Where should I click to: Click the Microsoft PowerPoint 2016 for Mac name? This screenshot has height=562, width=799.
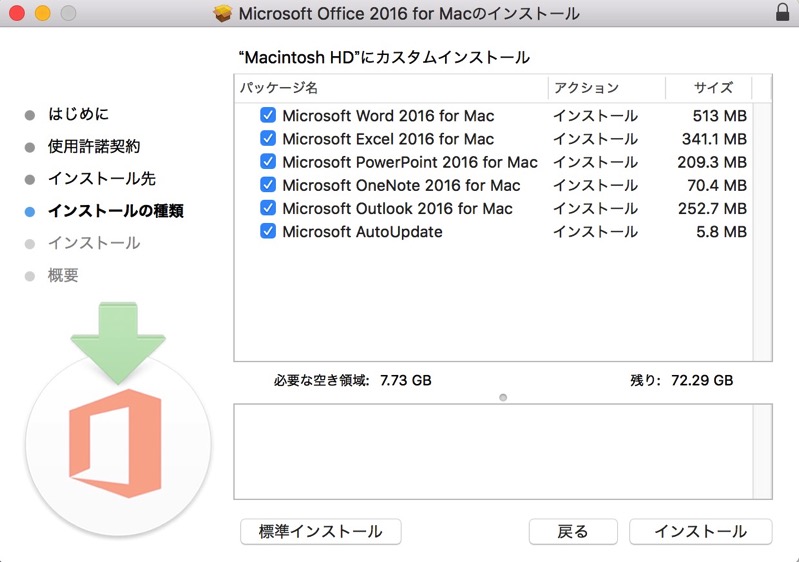click(410, 162)
